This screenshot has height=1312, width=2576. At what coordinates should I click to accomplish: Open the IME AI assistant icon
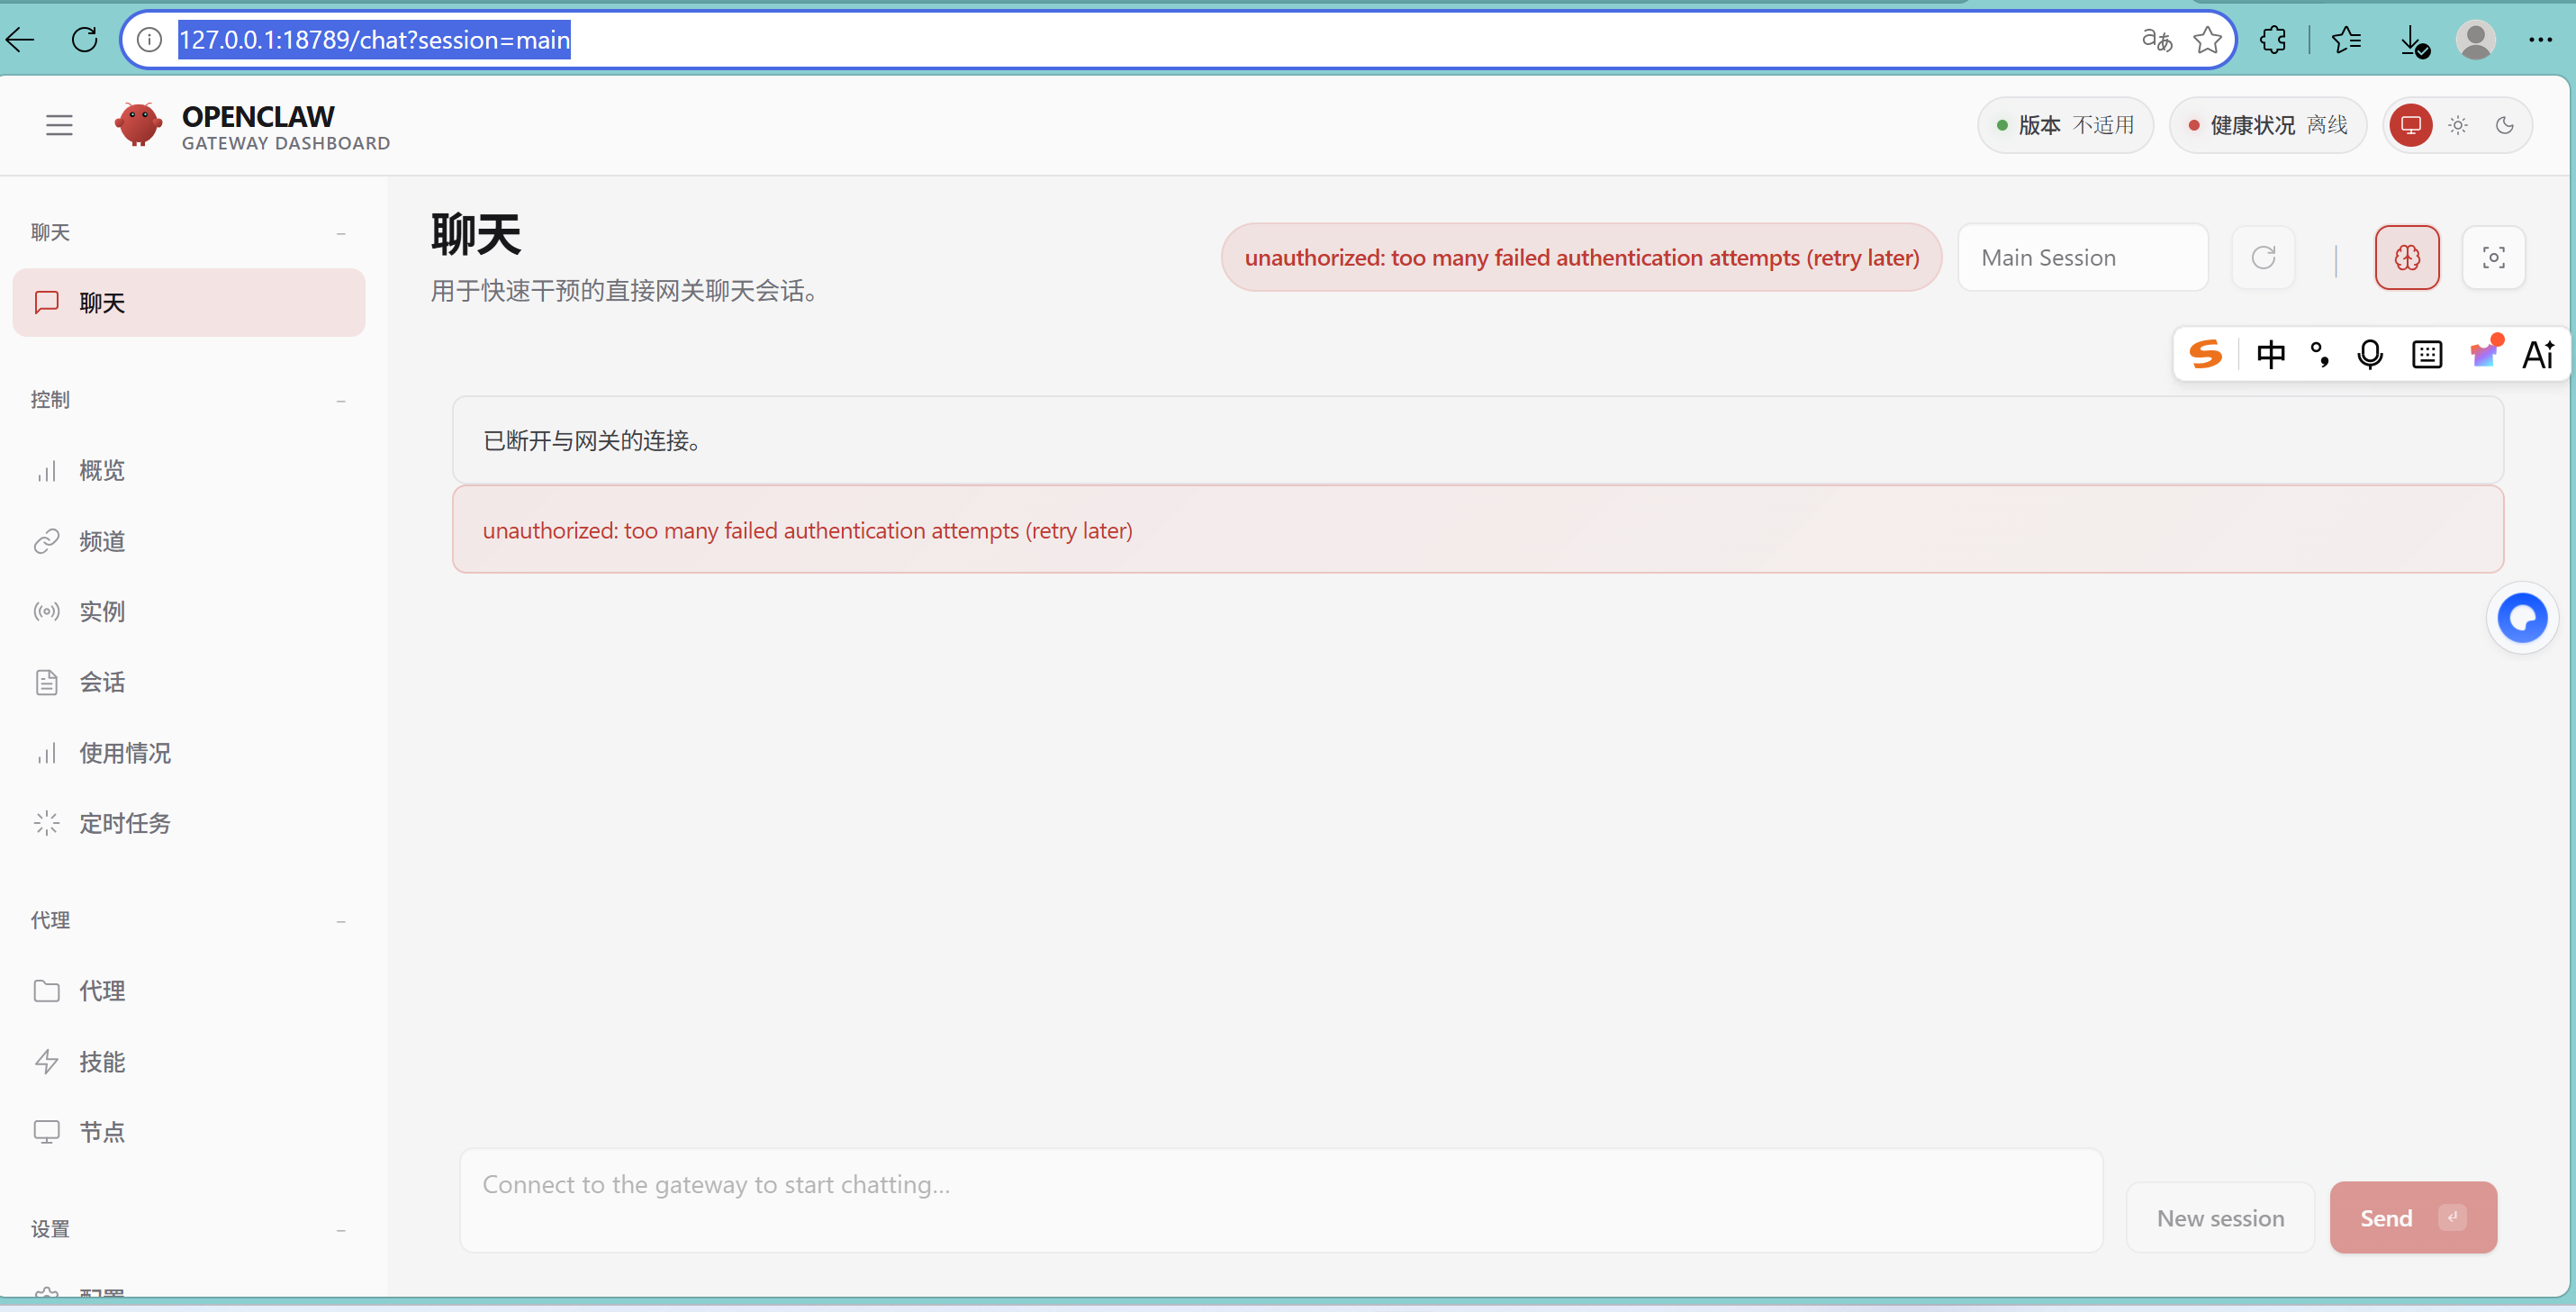pyautogui.click(x=2538, y=354)
